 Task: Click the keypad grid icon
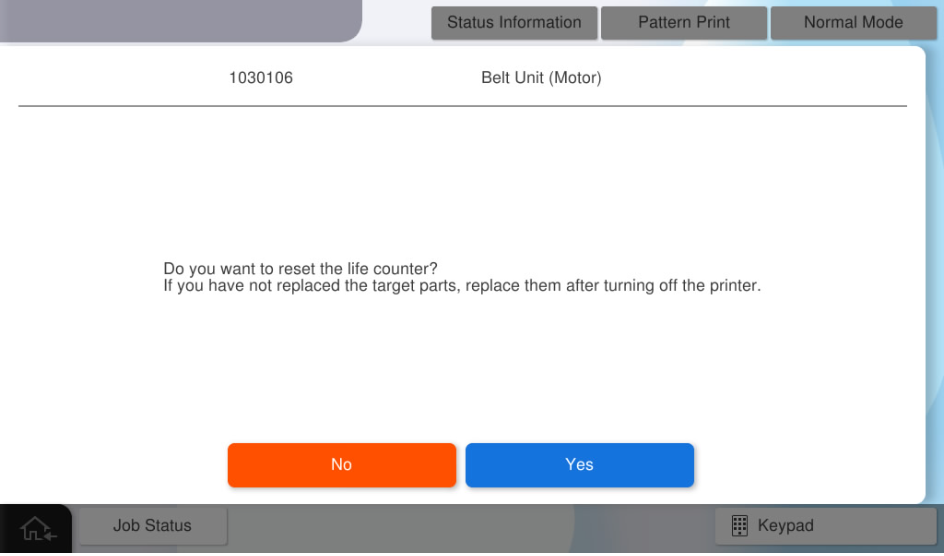click(740, 526)
